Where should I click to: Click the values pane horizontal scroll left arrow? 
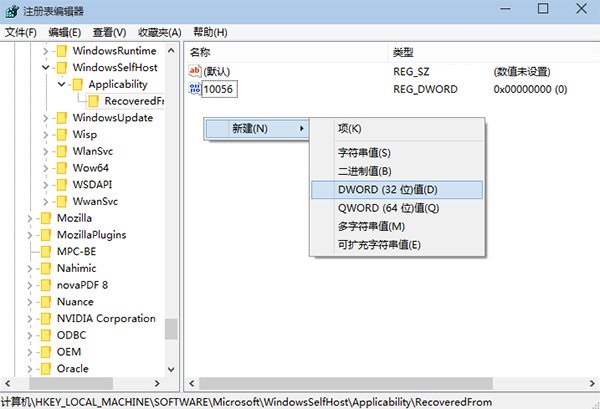[x=192, y=383]
